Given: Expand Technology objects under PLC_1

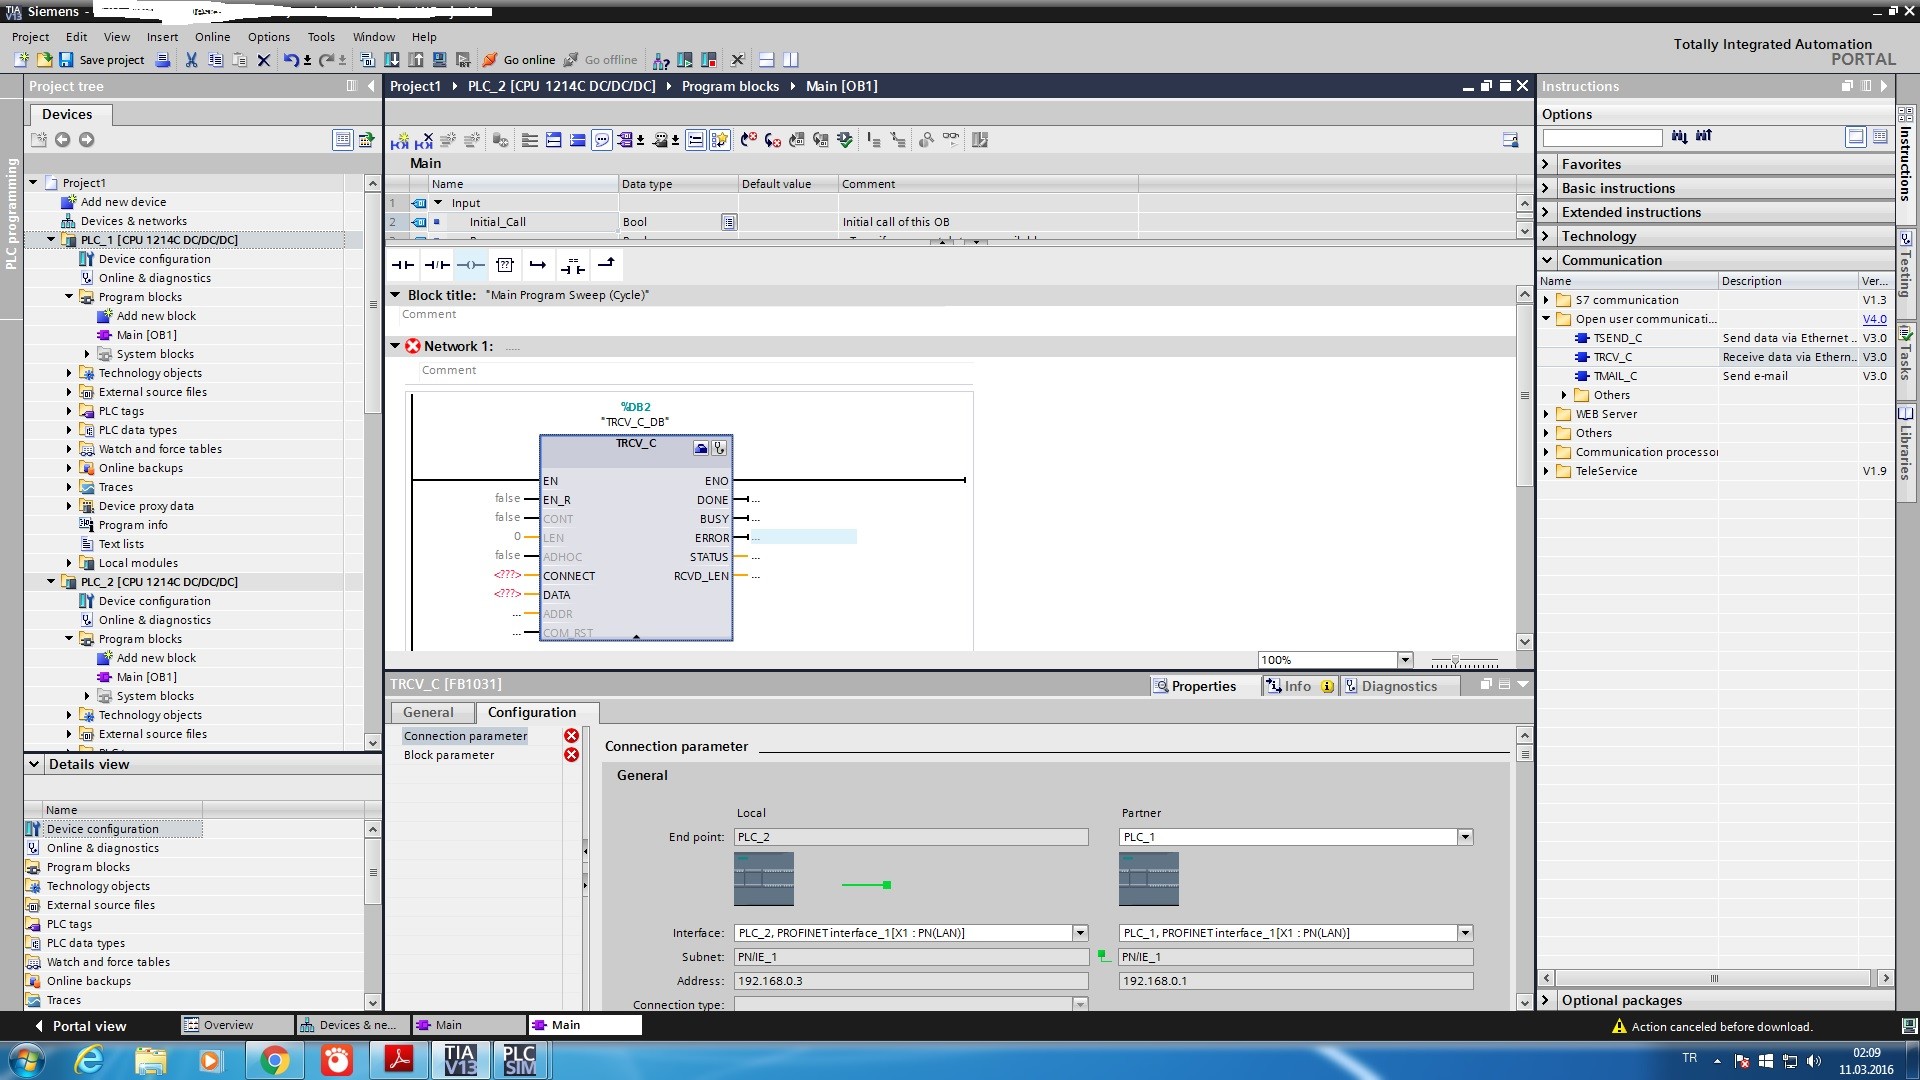Looking at the screenshot, I should [x=69, y=373].
